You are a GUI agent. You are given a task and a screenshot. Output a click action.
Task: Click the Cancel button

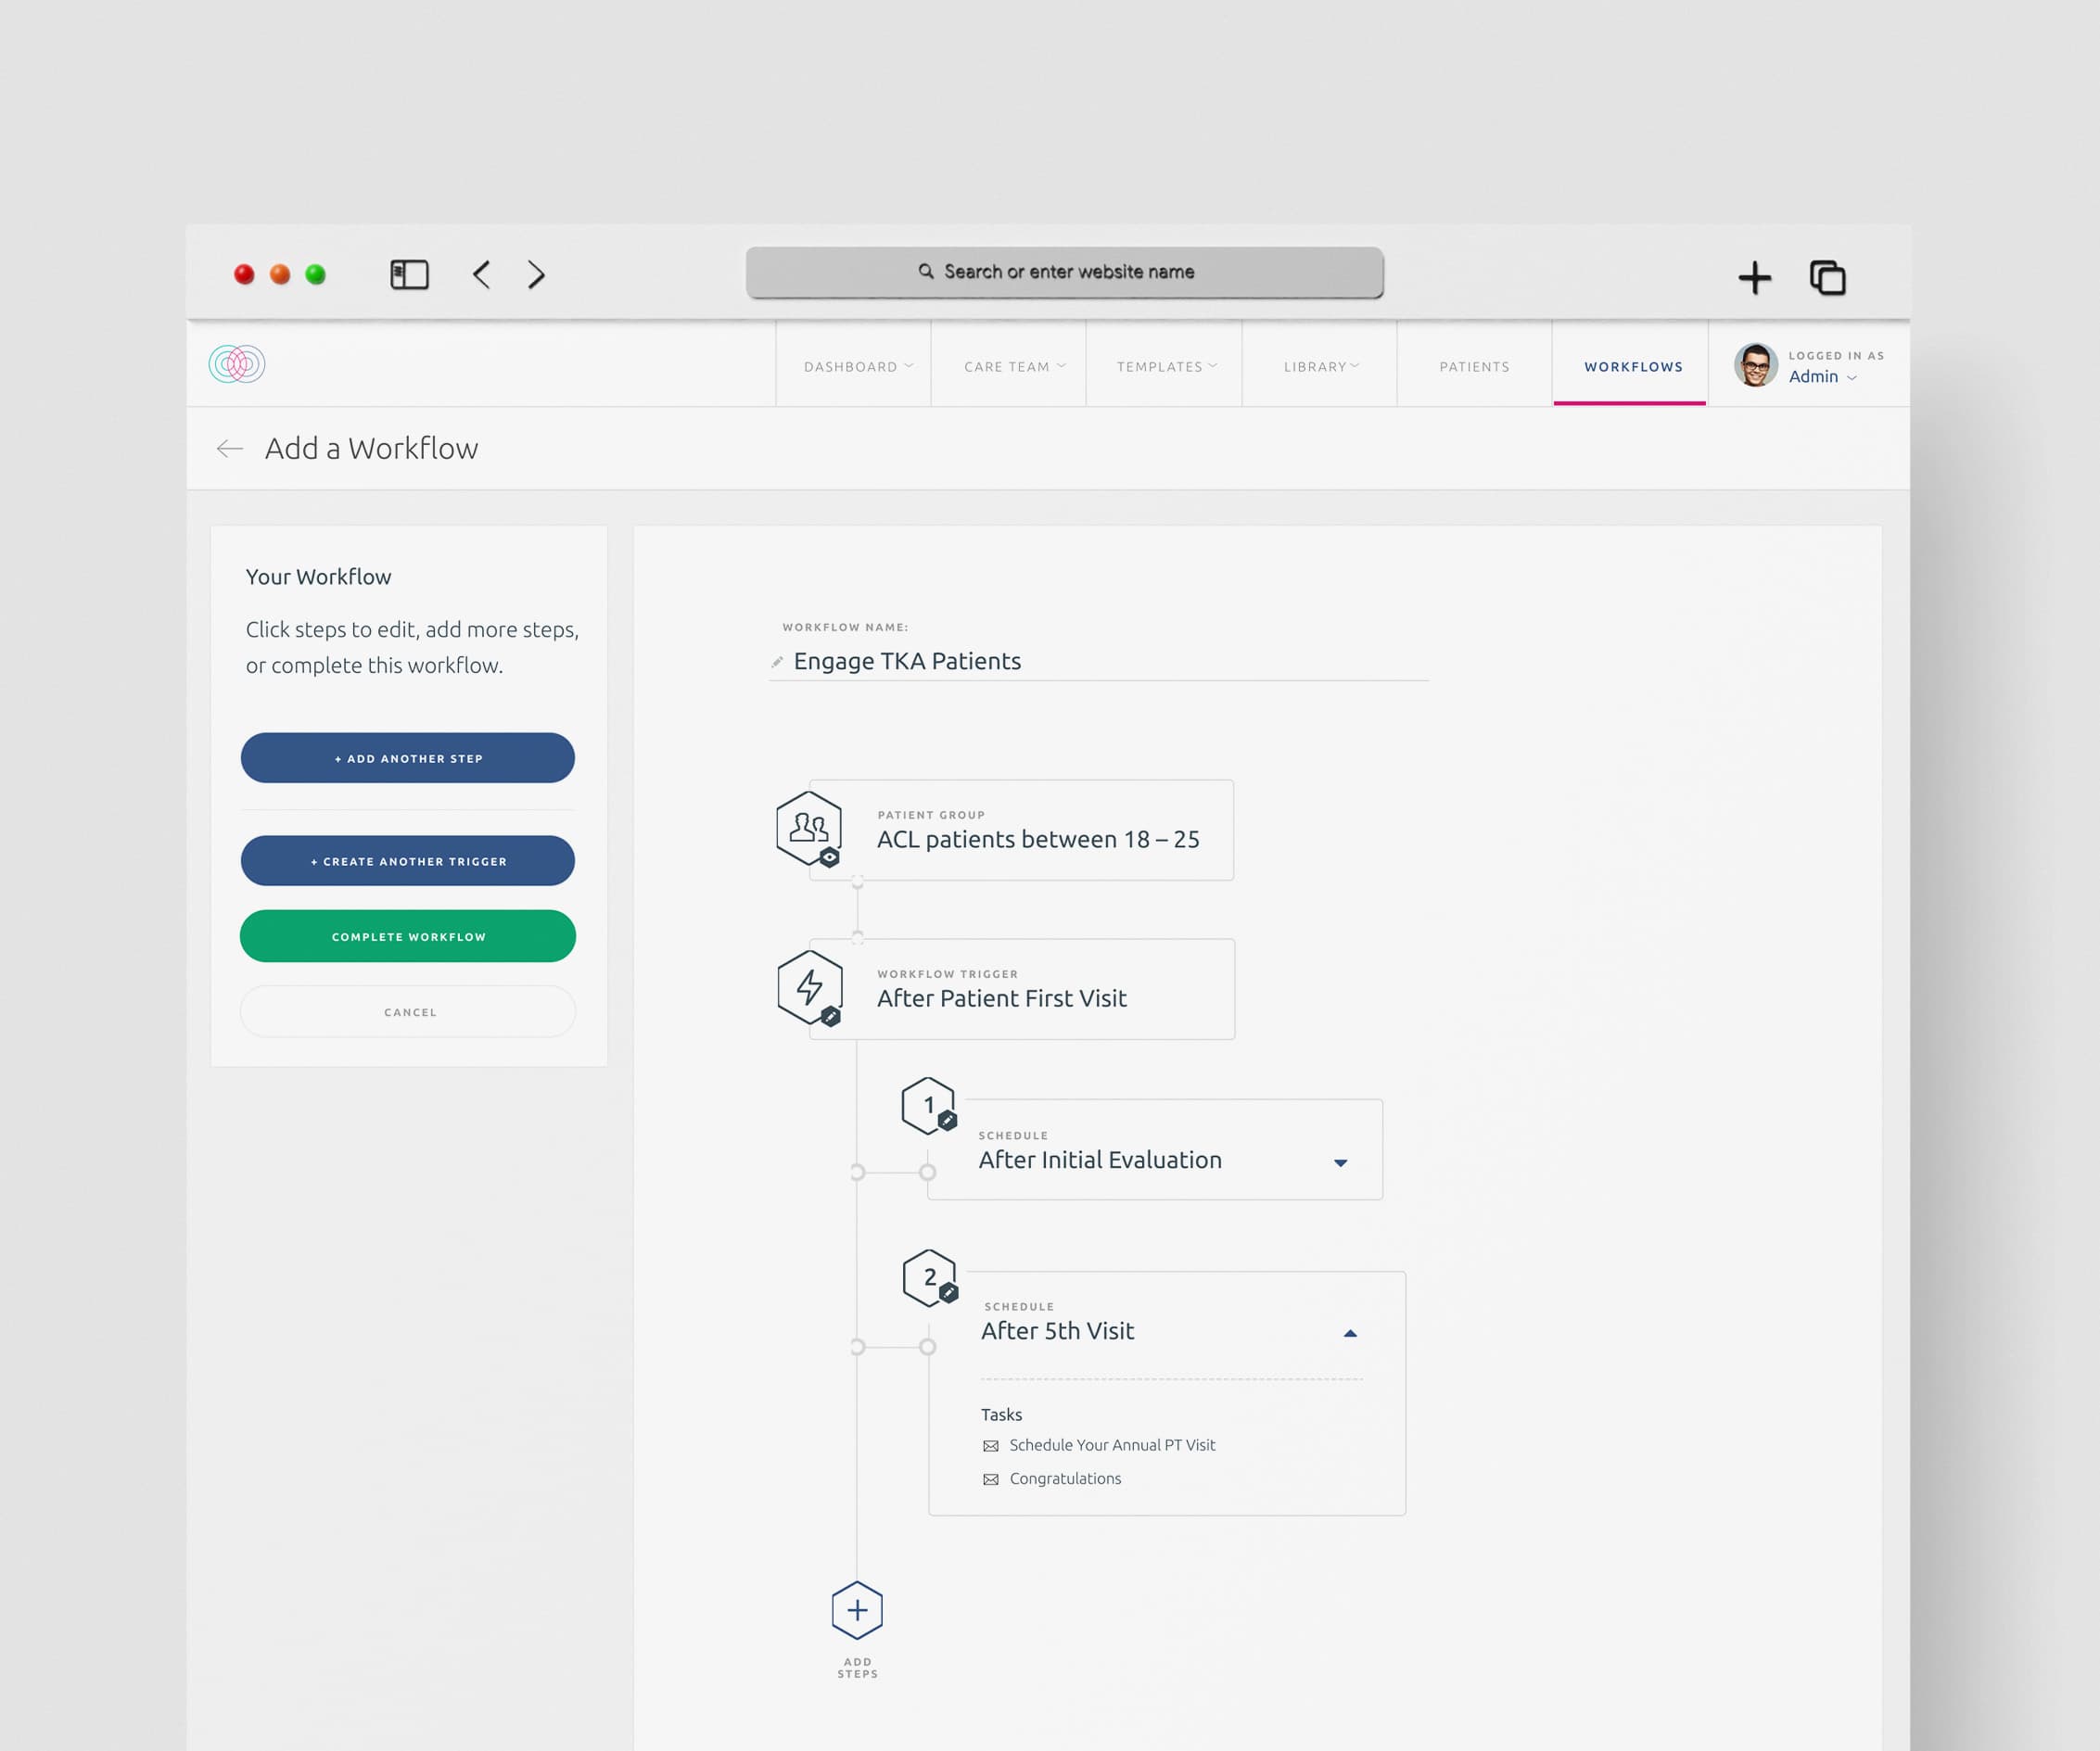tap(408, 1012)
